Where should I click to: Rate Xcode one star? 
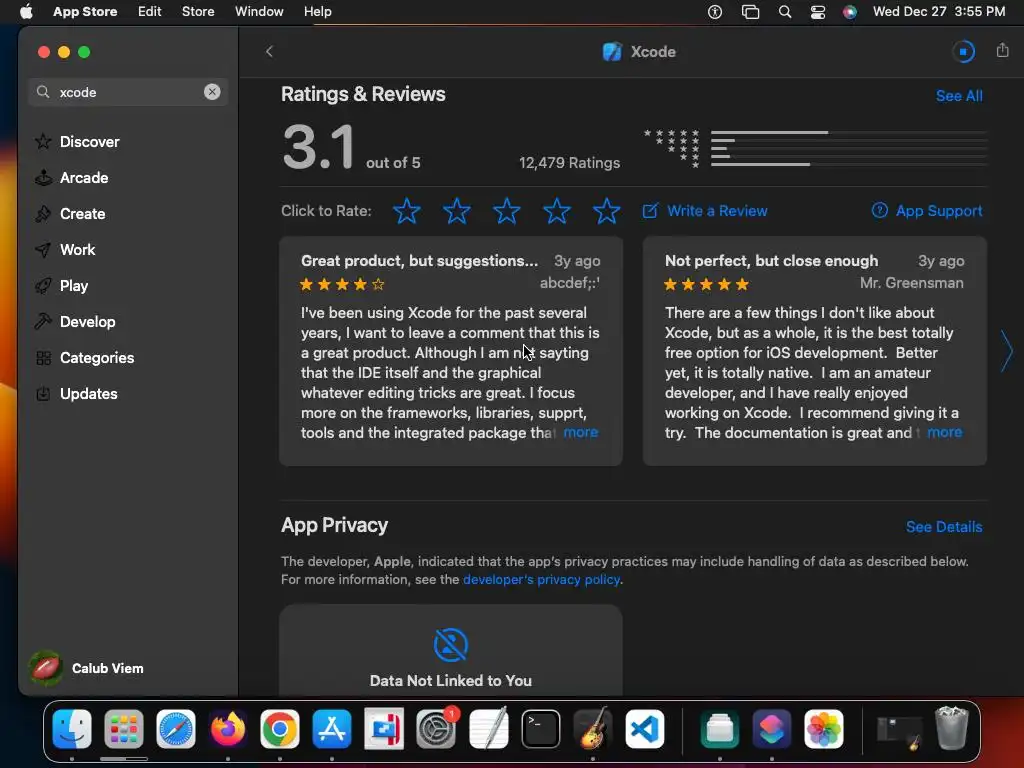[407, 211]
